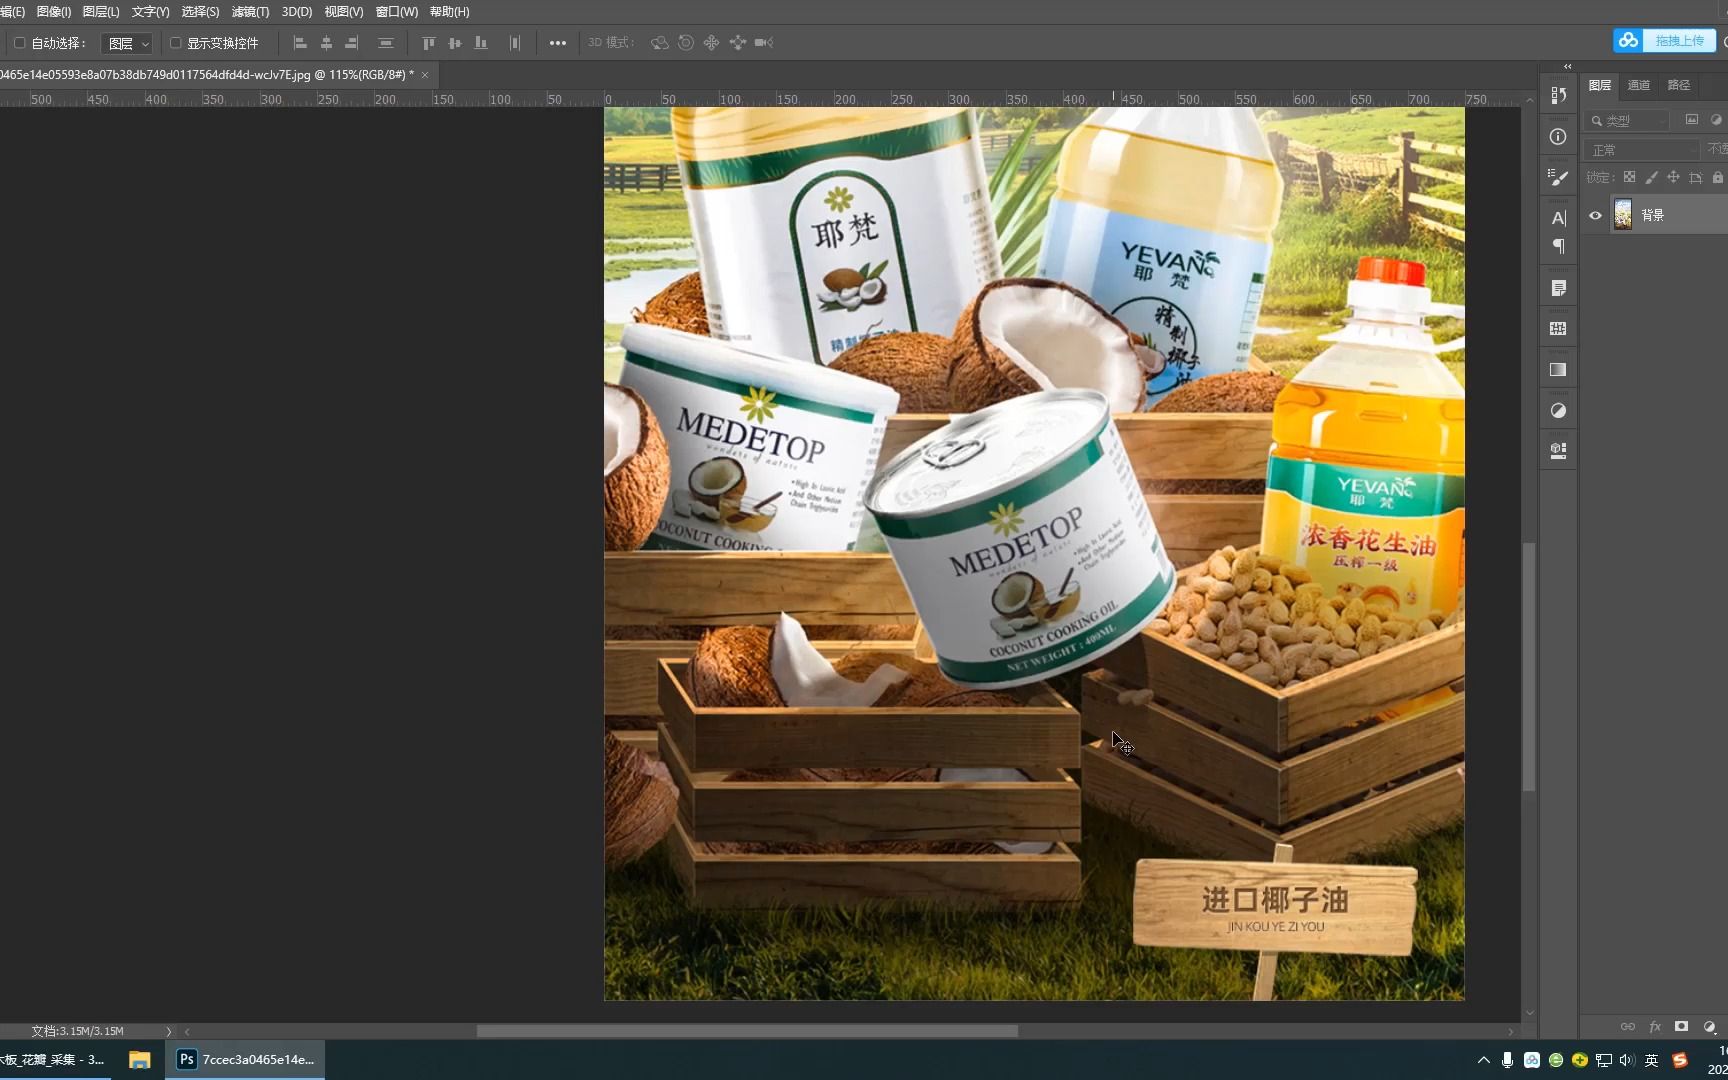This screenshot has width=1728, height=1080.
Task: Open 选择(S) menu
Action: pos(200,12)
